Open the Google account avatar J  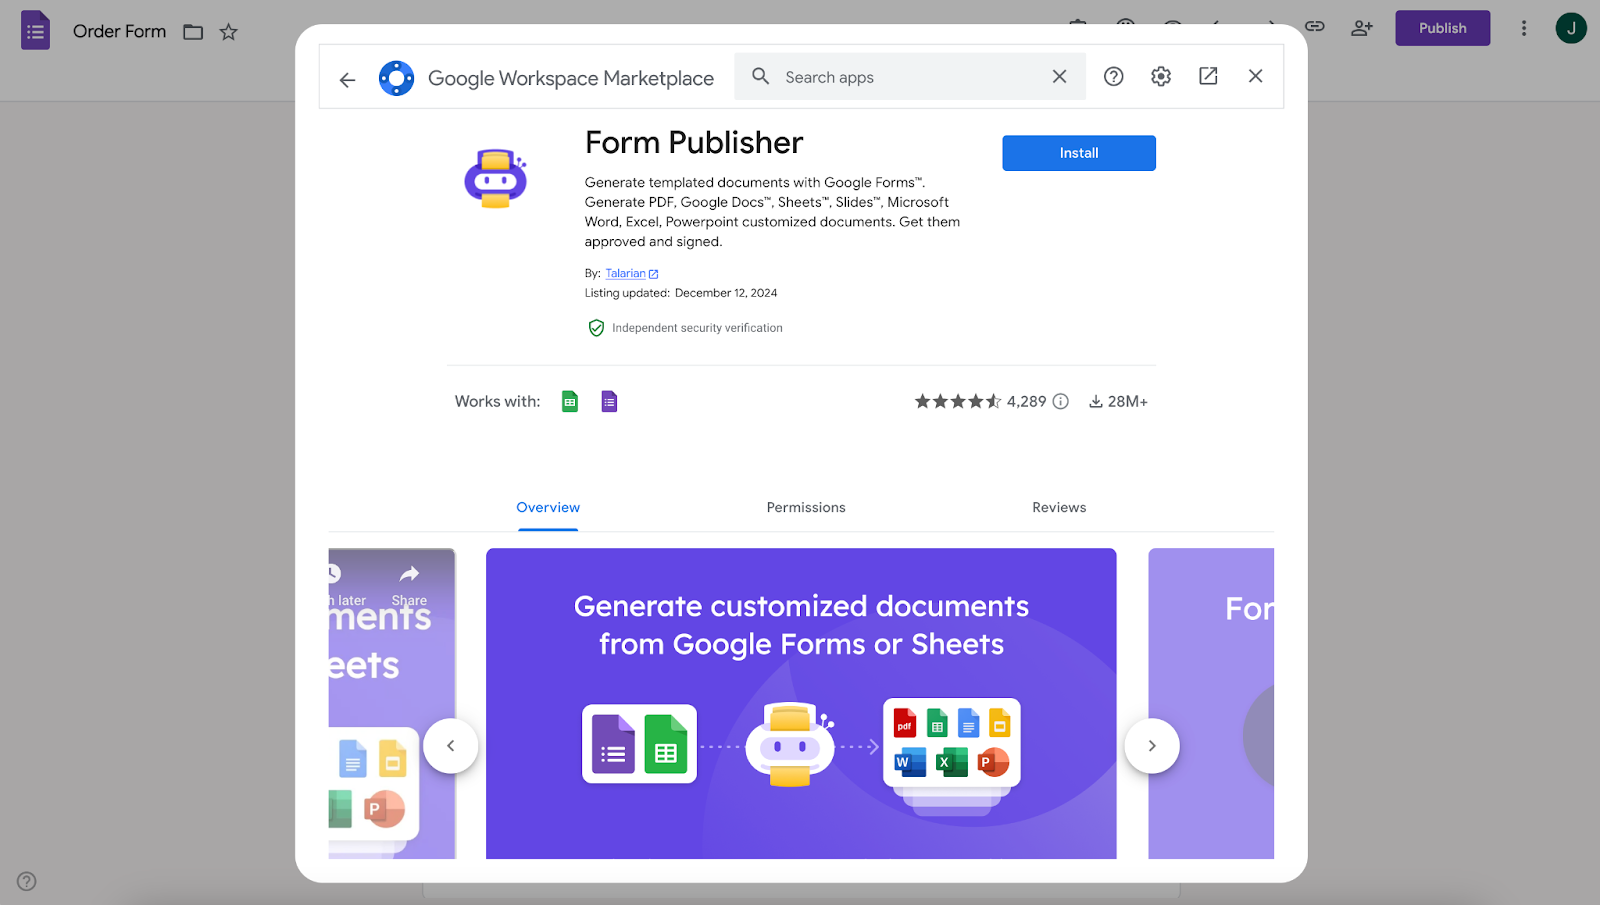1571,28
